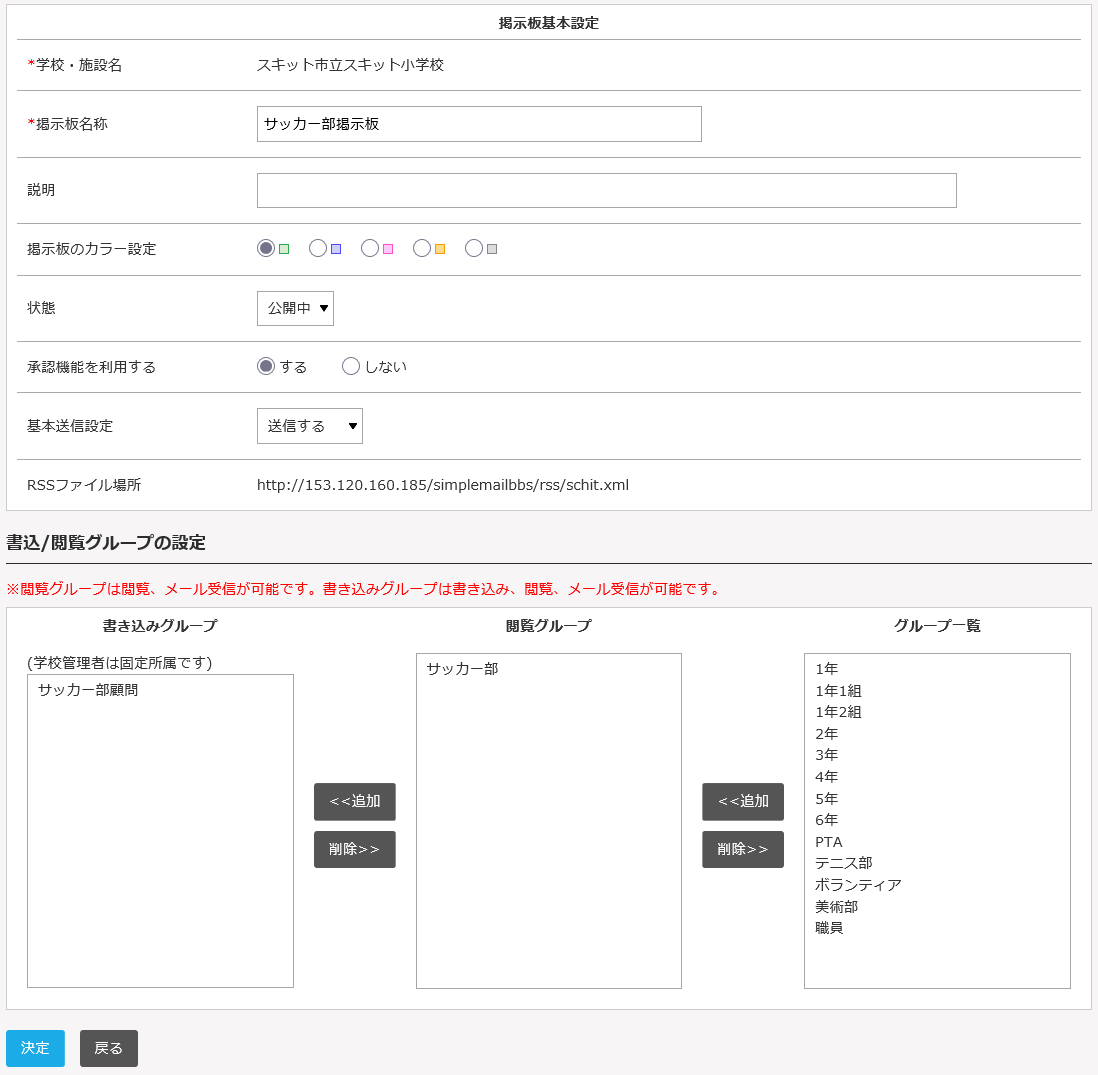Click 削除 button beside the writing group list

coord(355,849)
